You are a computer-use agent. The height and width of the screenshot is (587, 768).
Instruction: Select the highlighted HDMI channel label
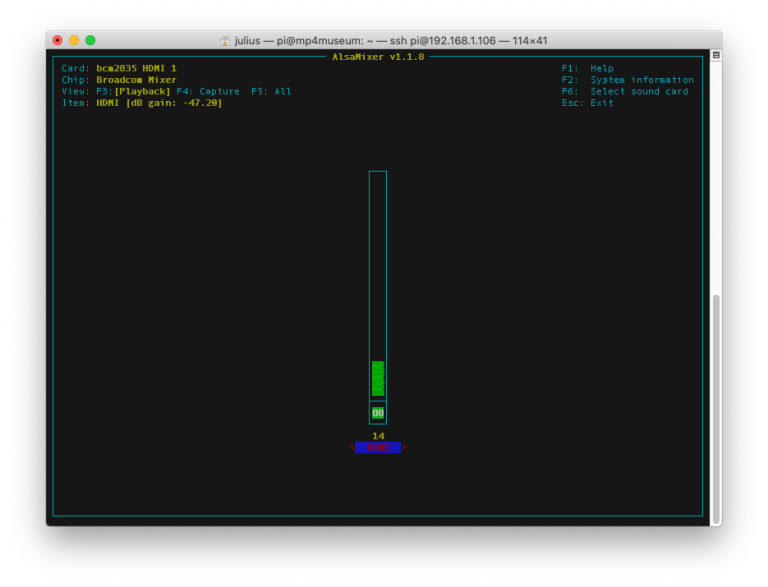click(378, 448)
